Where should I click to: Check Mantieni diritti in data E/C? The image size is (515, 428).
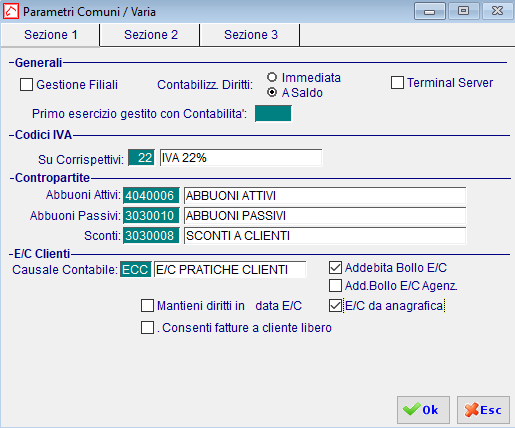pyautogui.click(x=147, y=305)
